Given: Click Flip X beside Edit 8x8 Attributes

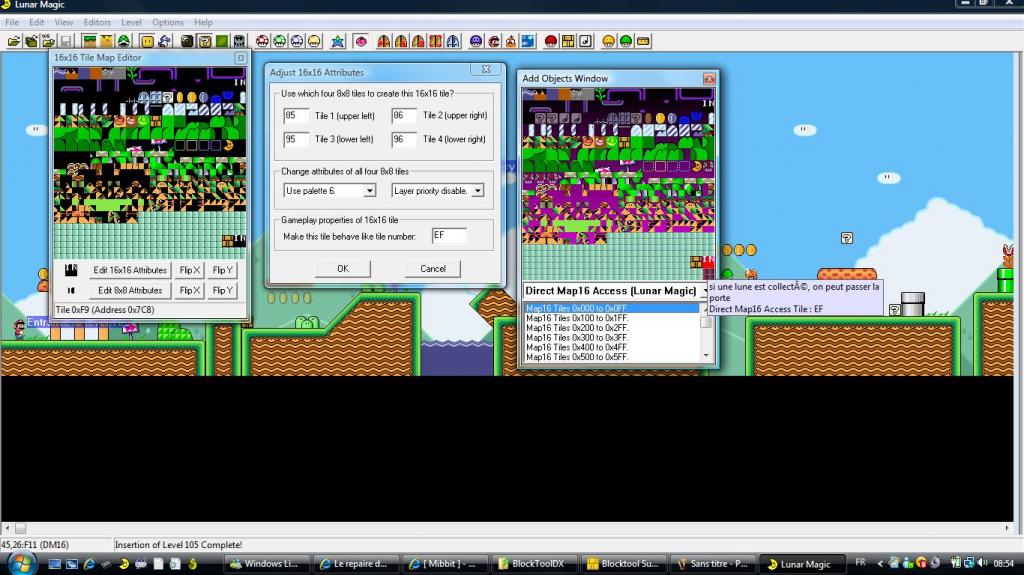Looking at the screenshot, I should click(x=189, y=290).
